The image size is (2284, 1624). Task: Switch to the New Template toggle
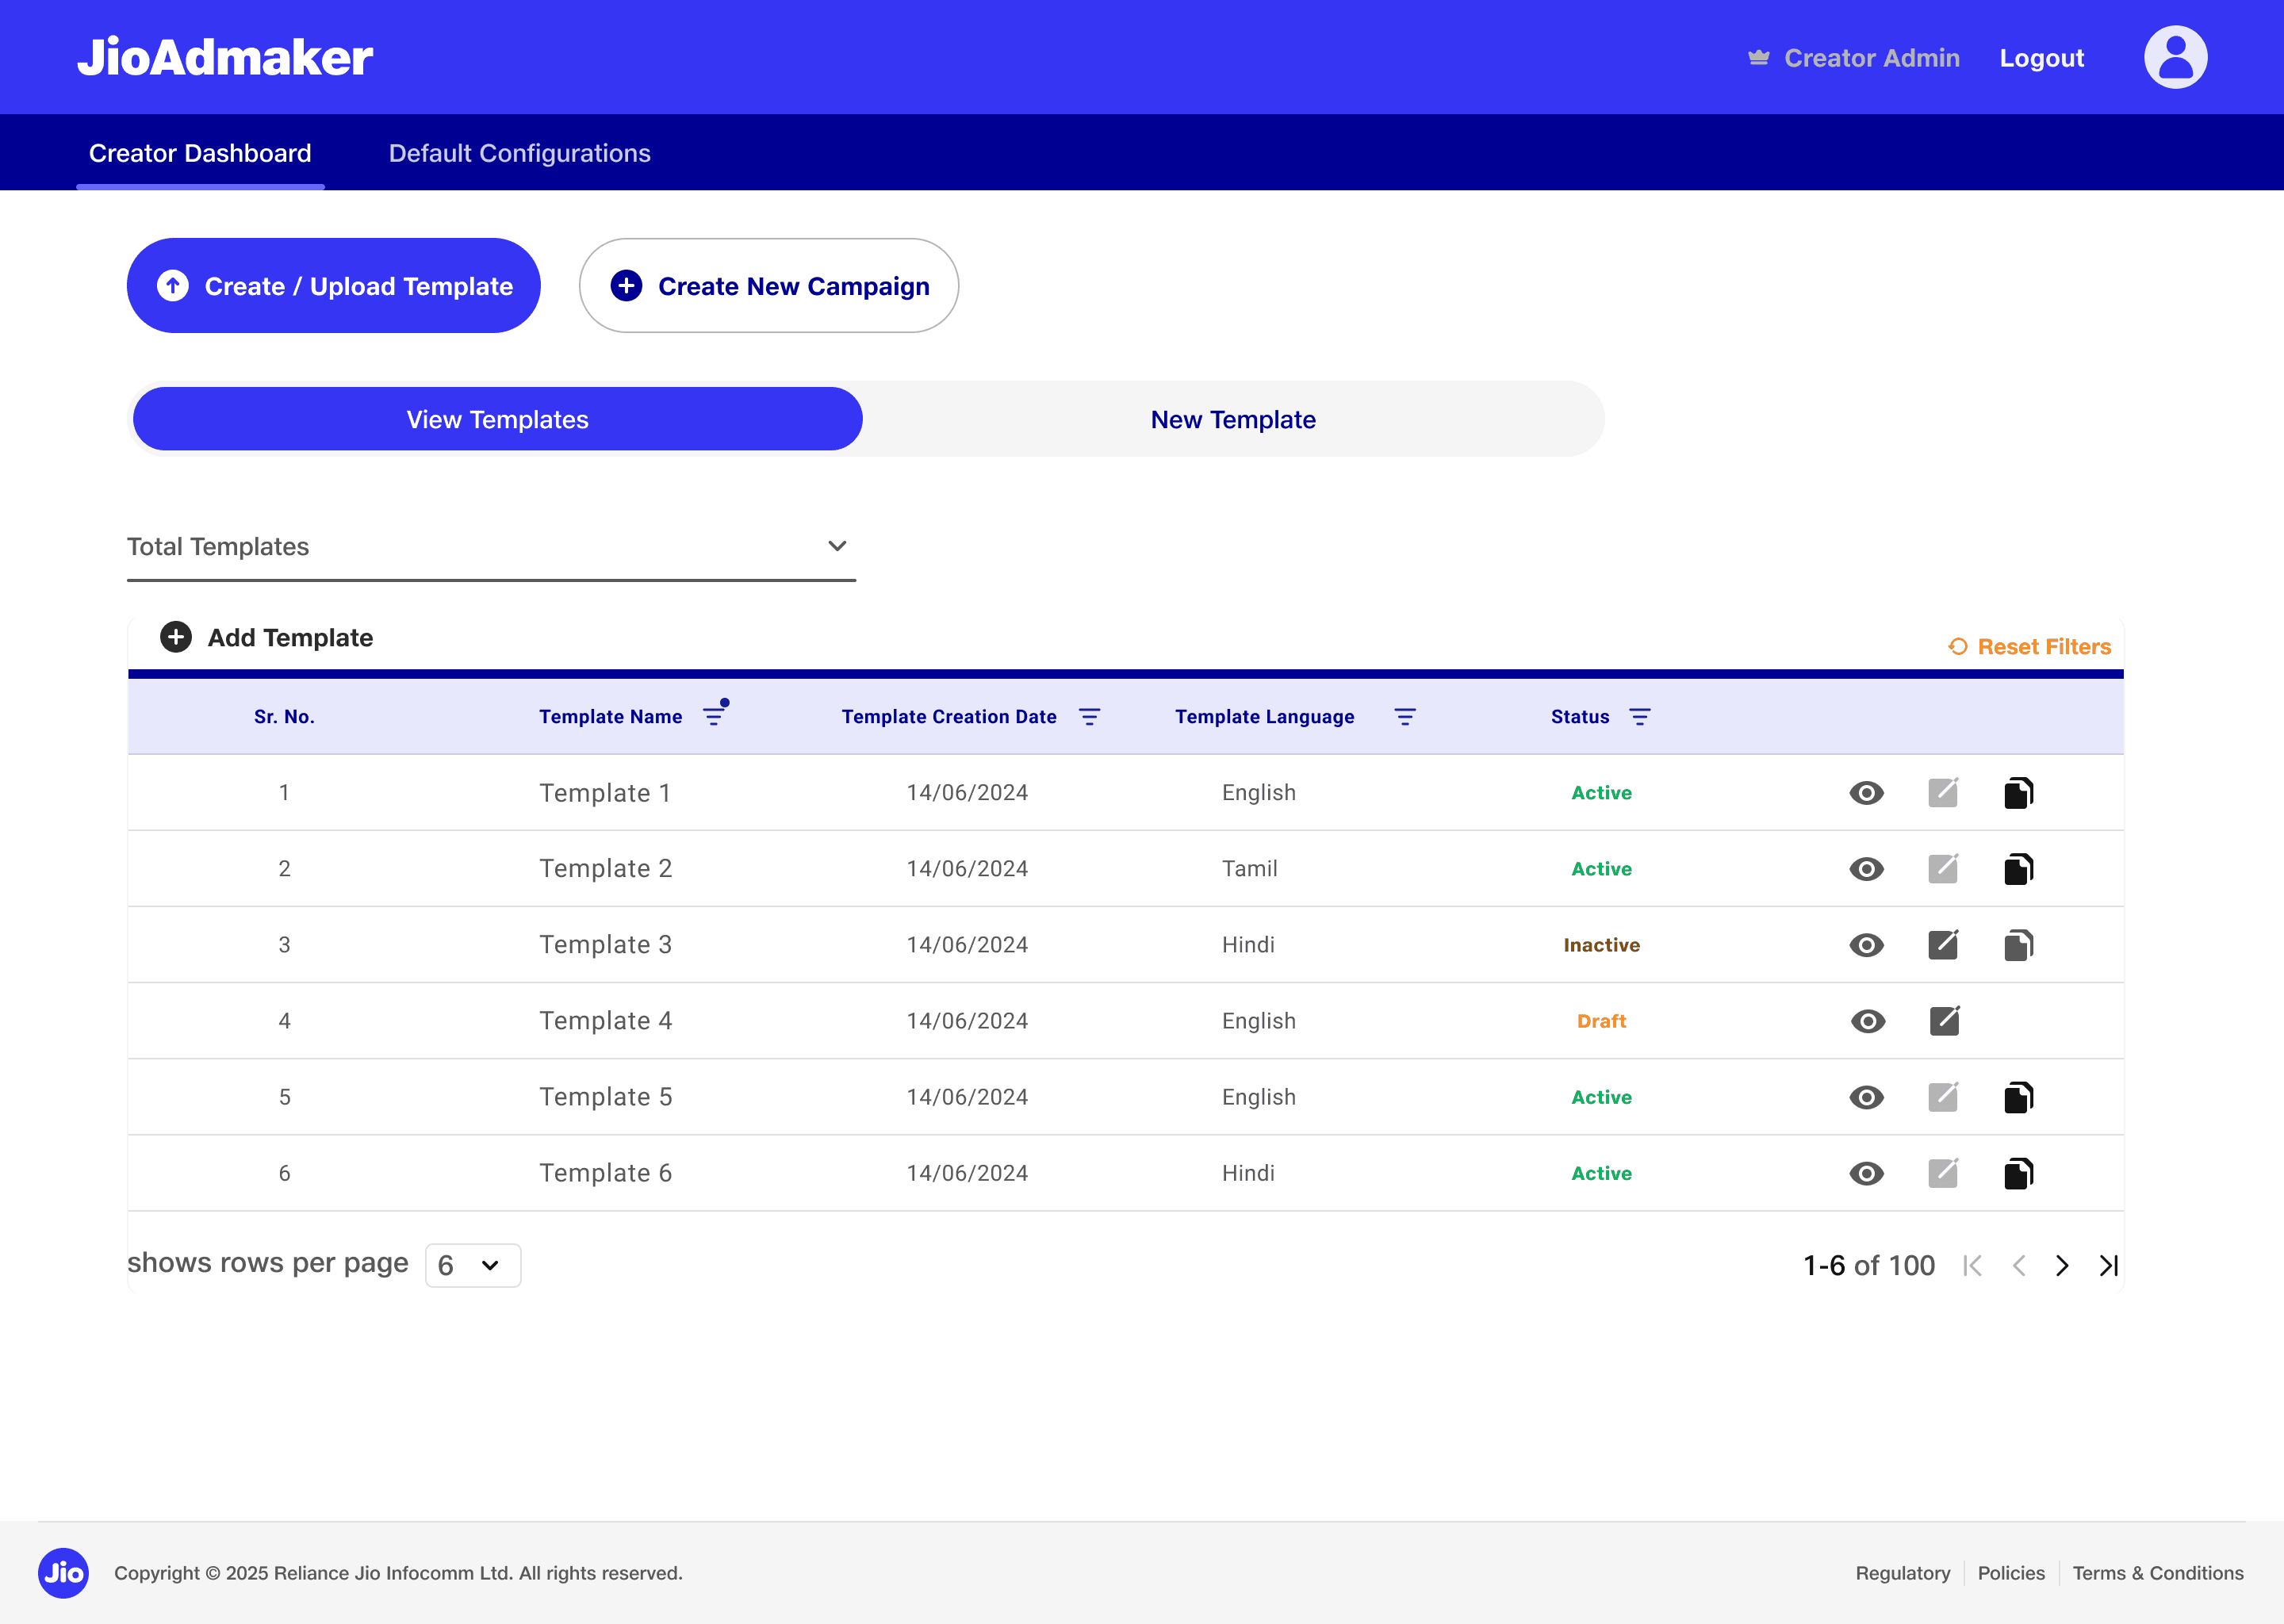click(1232, 420)
